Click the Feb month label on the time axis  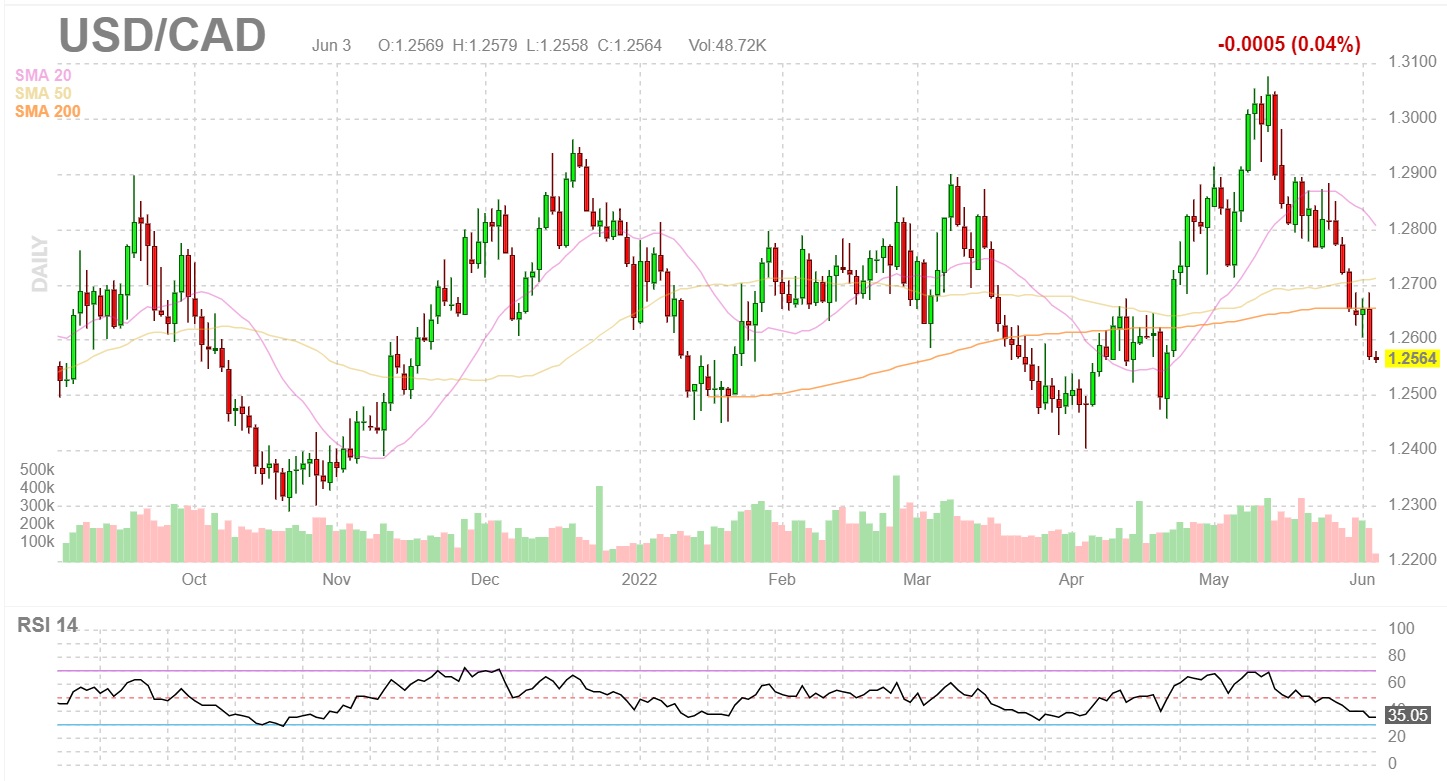click(x=781, y=580)
